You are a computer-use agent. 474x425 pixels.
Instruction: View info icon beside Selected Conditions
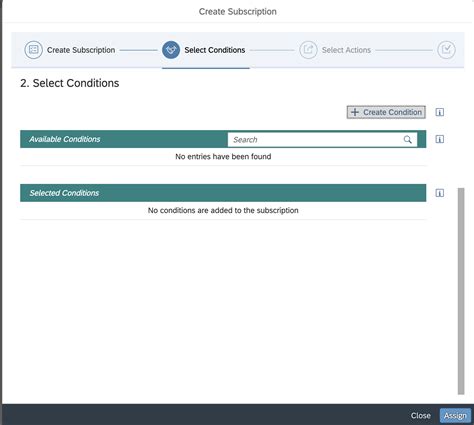click(x=440, y=193)
